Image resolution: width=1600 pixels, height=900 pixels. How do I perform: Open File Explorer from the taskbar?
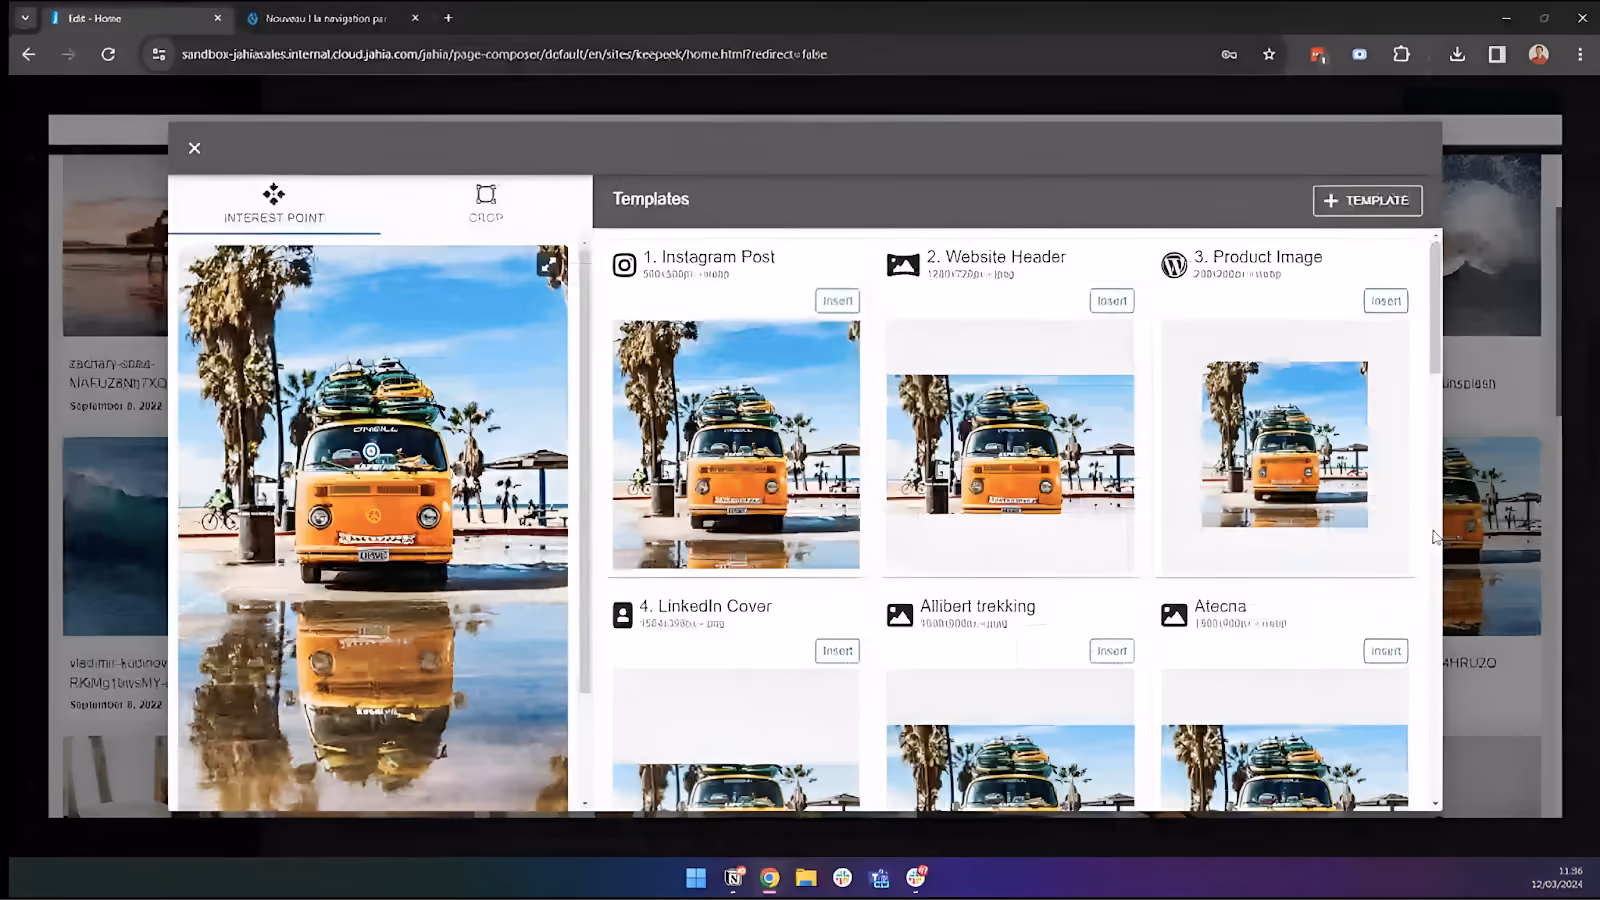(806, 878)
